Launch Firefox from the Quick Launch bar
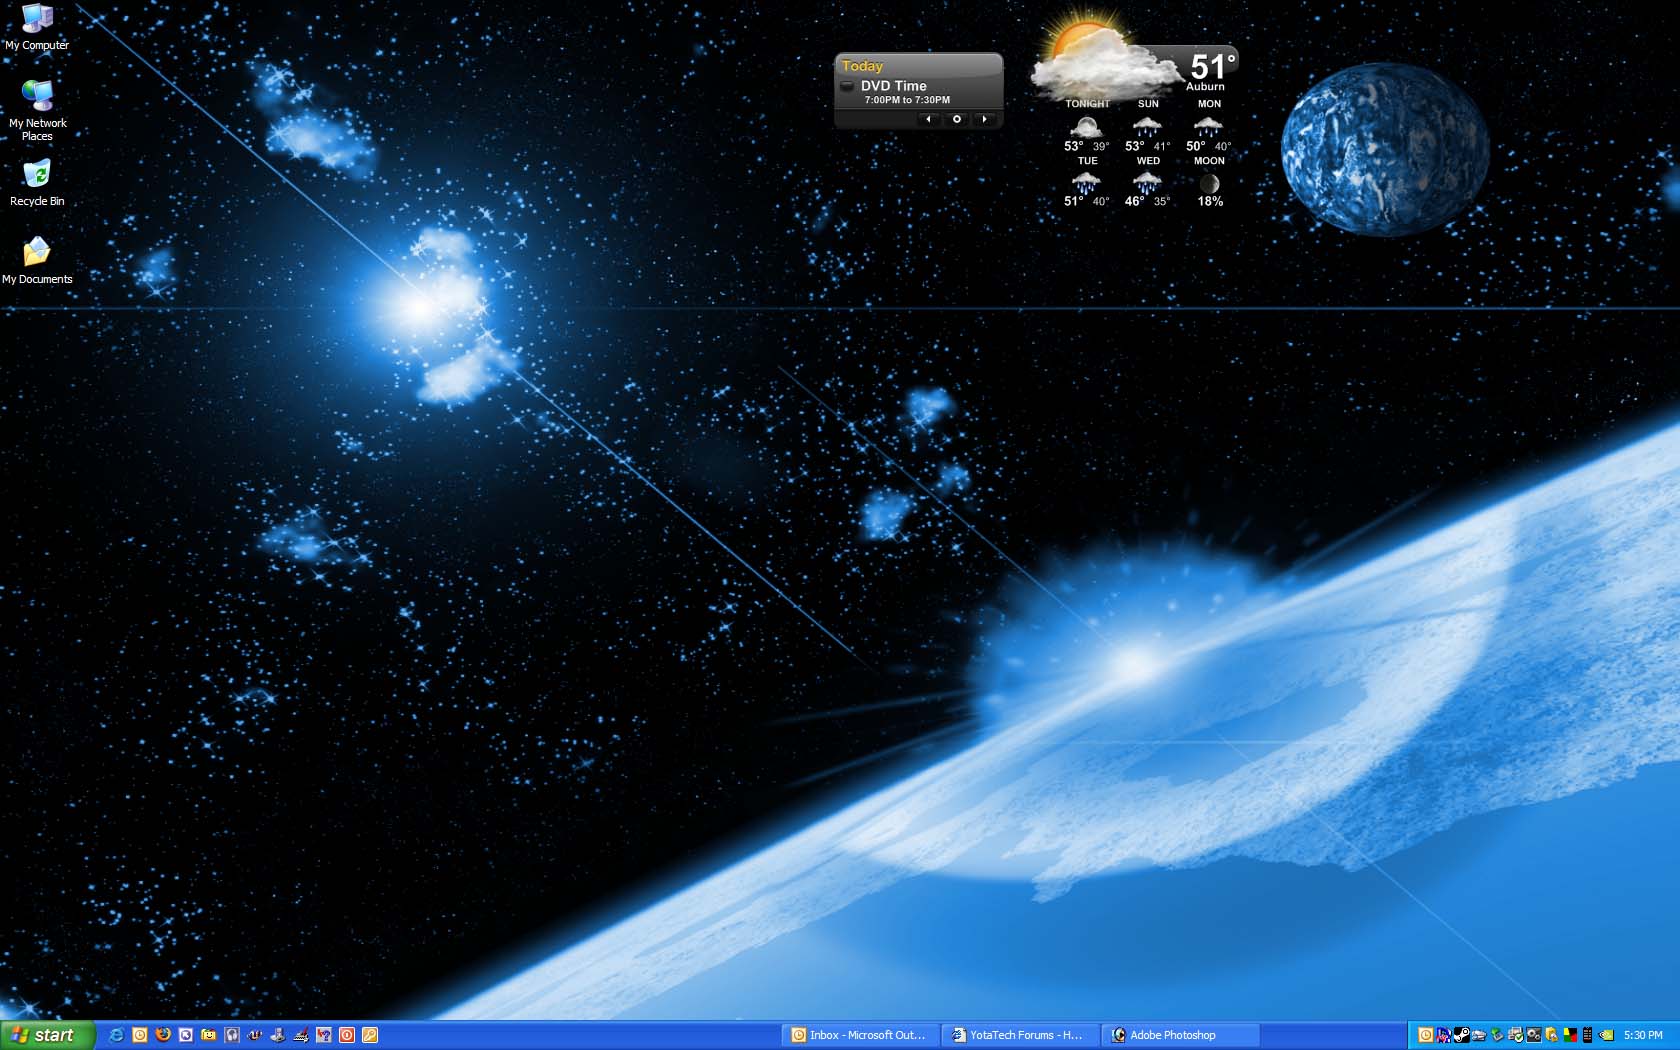Viewport: 1680px width, 1050px height. [162, 1035]
